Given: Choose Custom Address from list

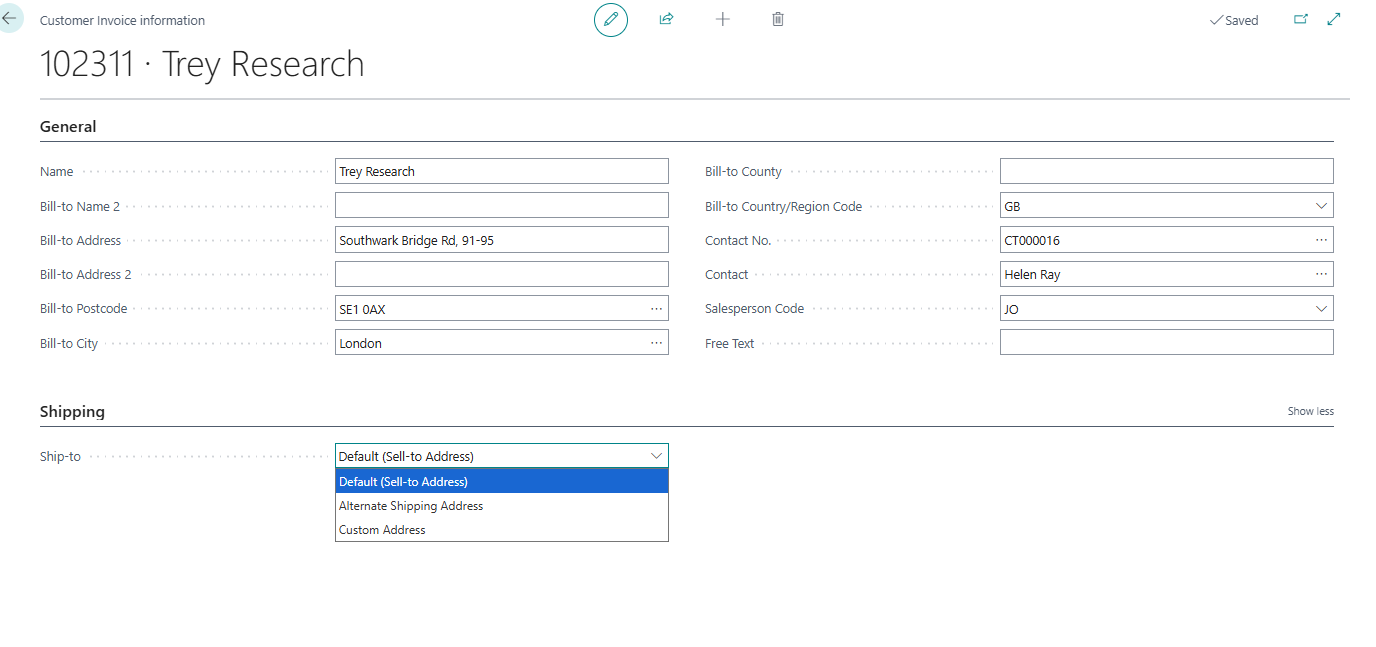Looking at the screenshot, I should (383, 530).
